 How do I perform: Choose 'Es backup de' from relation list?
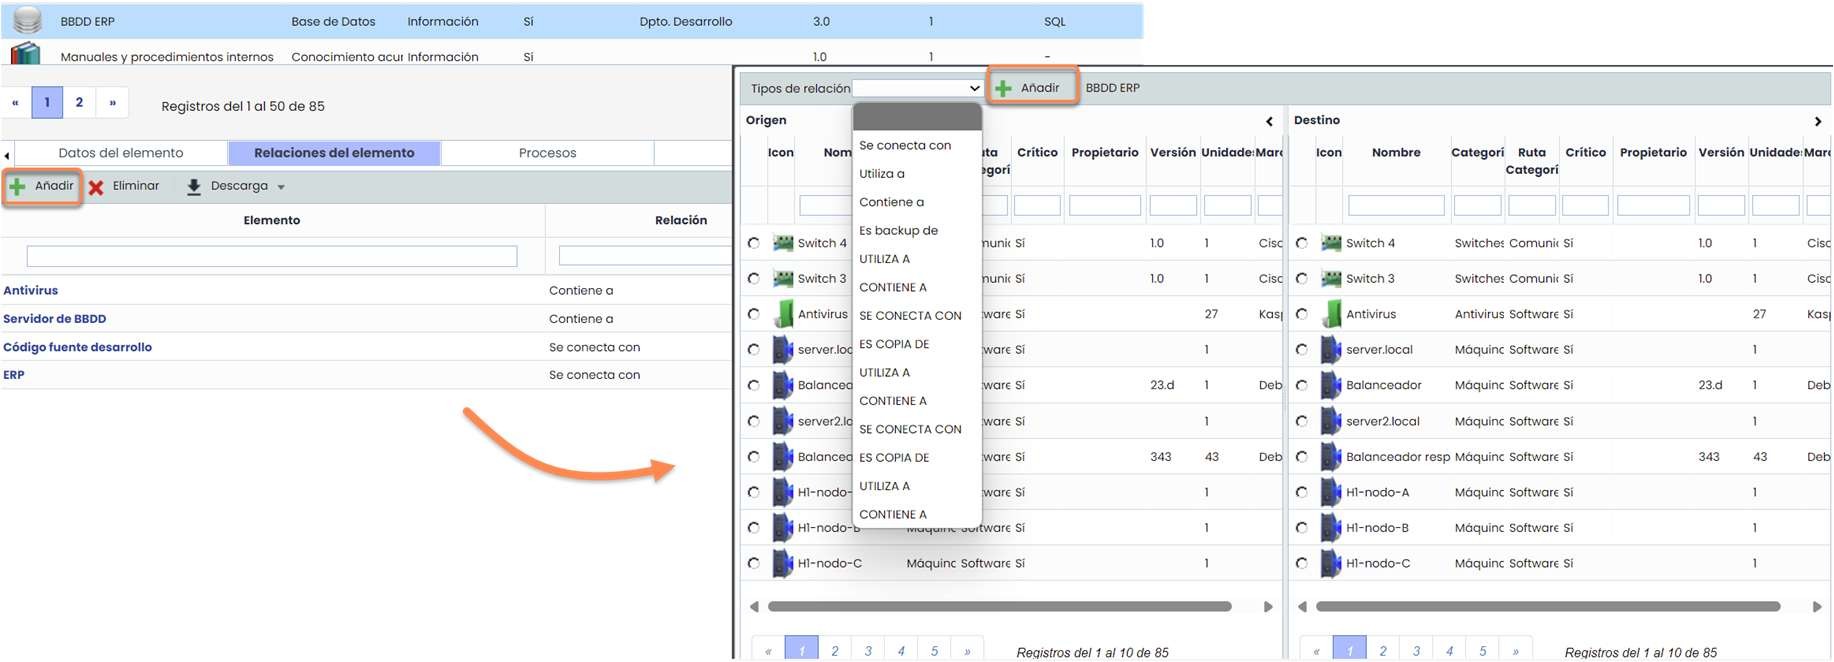coord(898,230)
